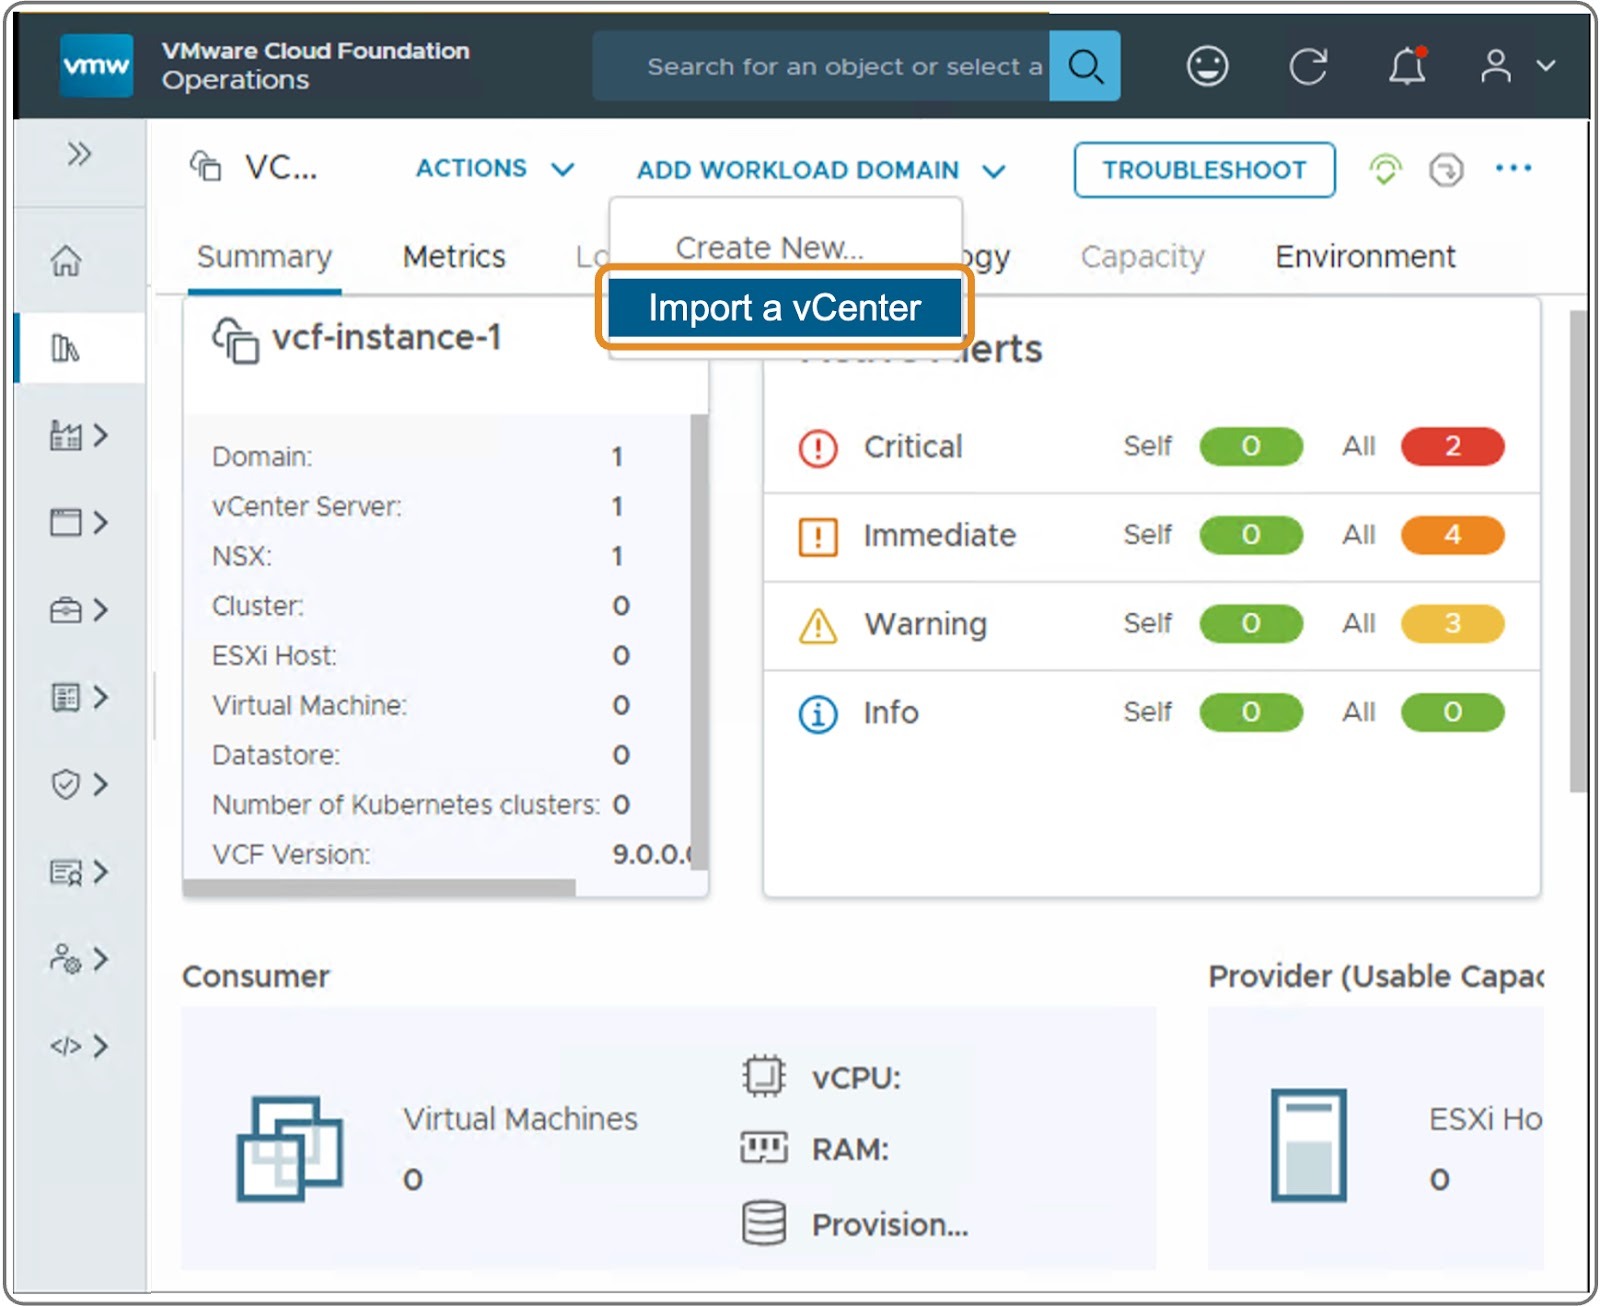
Task: Open the Capacity tab
Action: [1143, 257]
